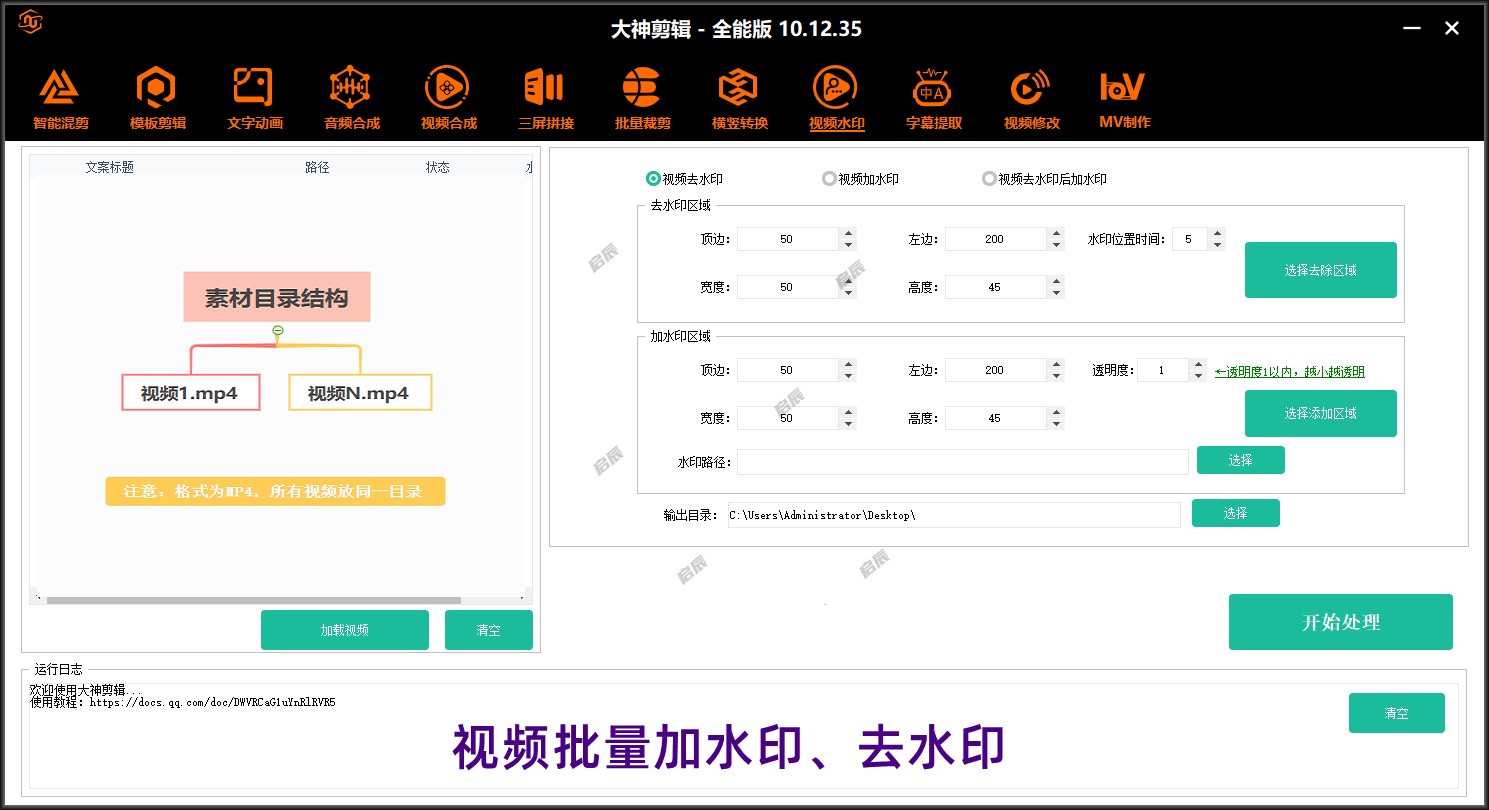Decrease 去水印区域 宽度 value with down arrow

tap(848, 293)
